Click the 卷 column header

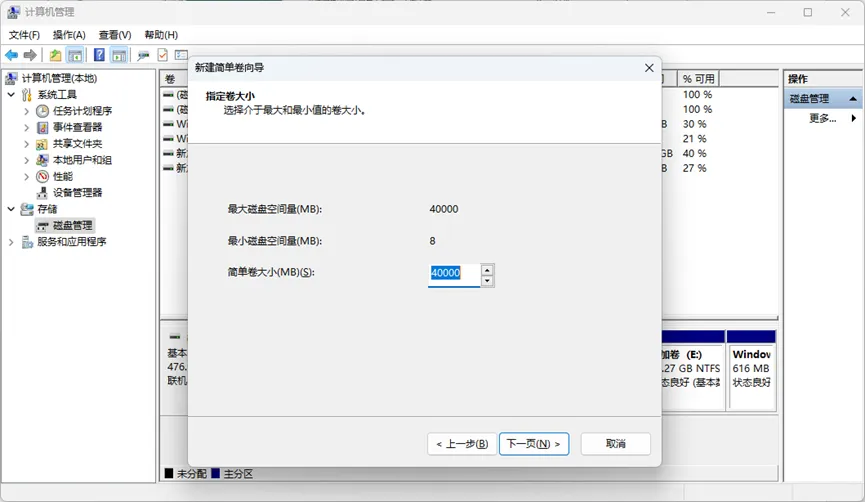[x=173, y=79]
